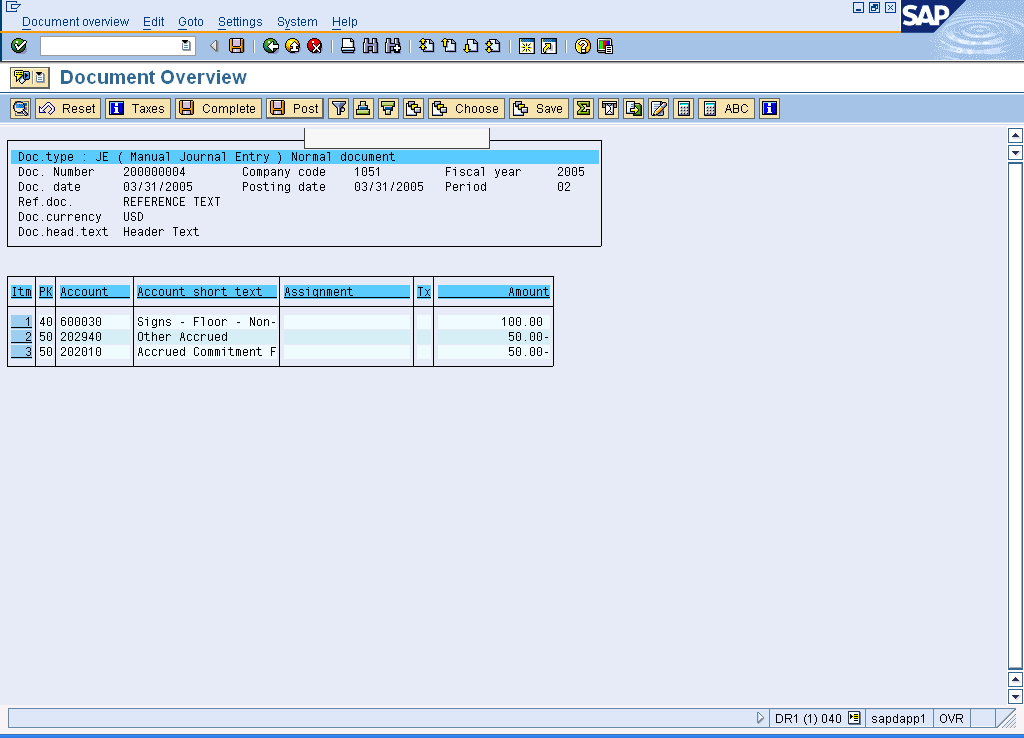
Task: Open the Settings menu
Action: (240, 22)
